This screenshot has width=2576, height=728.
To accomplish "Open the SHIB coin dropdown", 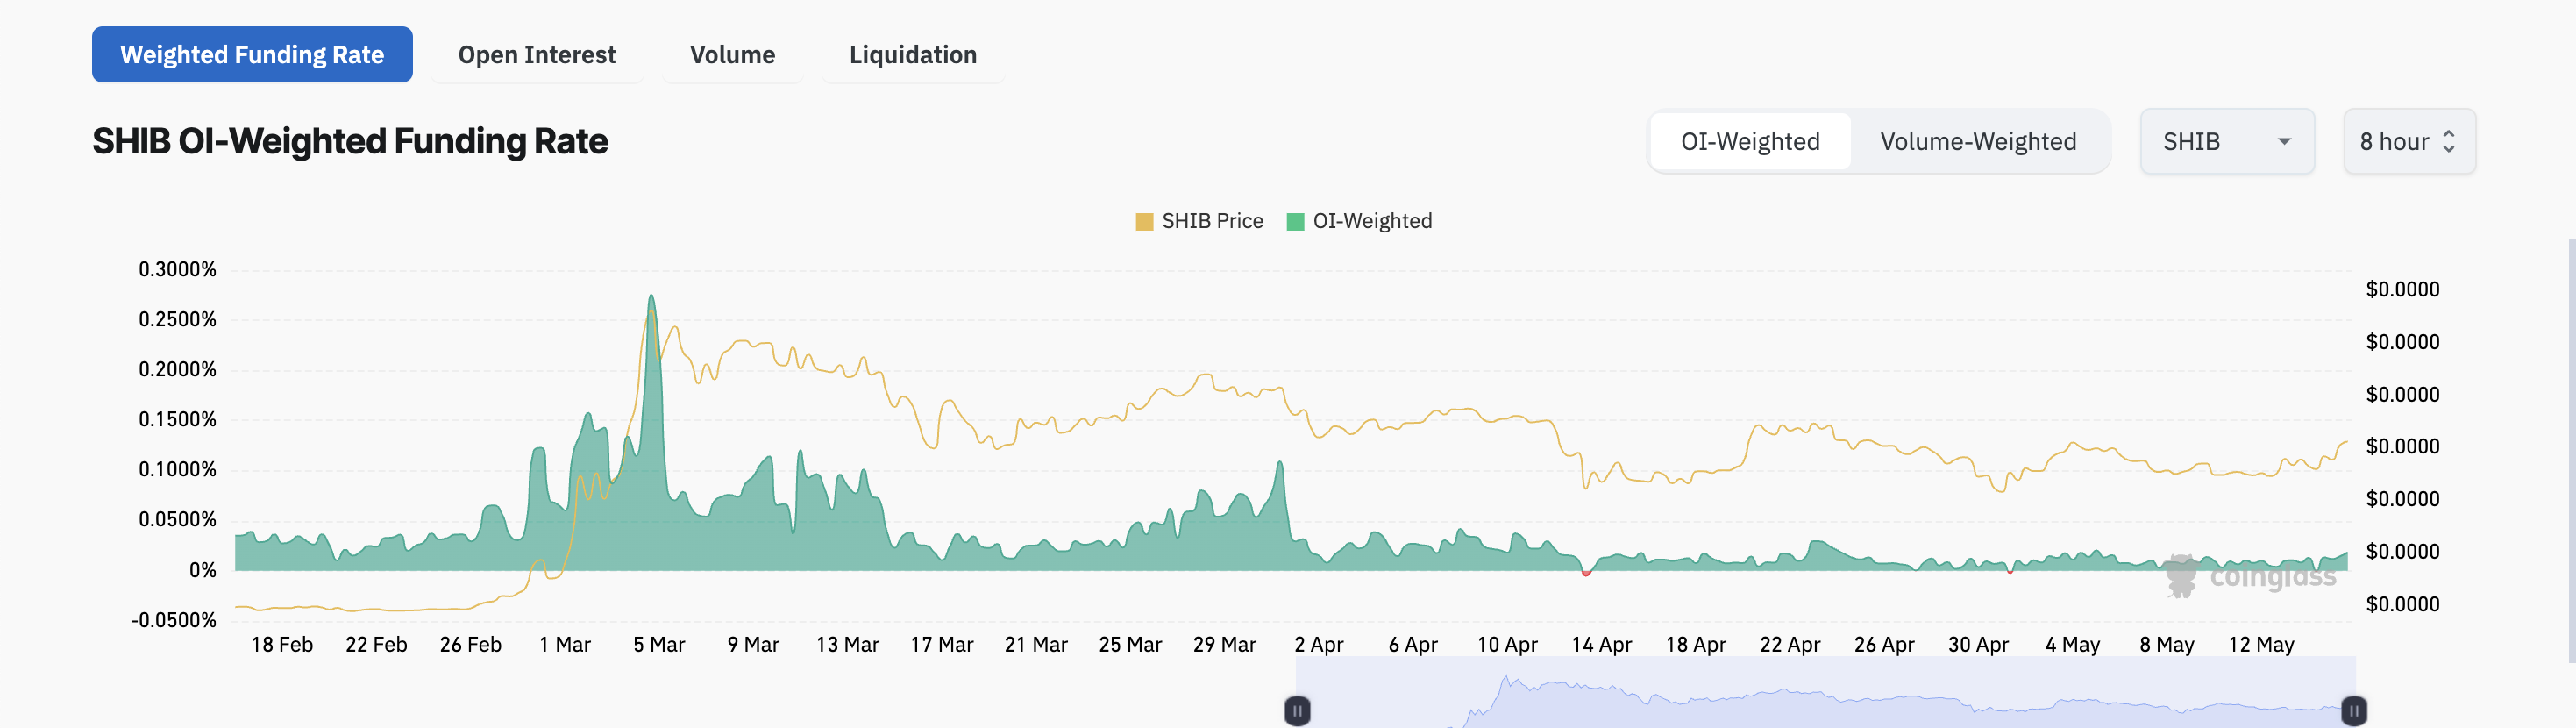I will 2225,141.
